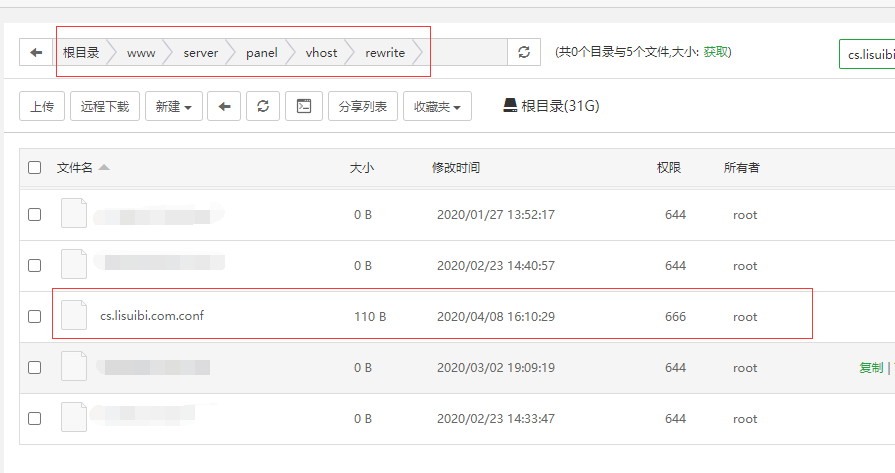This screenshot has height=473, width=895.
Task: Click the 上传 upload button
Action: point(42,106)
